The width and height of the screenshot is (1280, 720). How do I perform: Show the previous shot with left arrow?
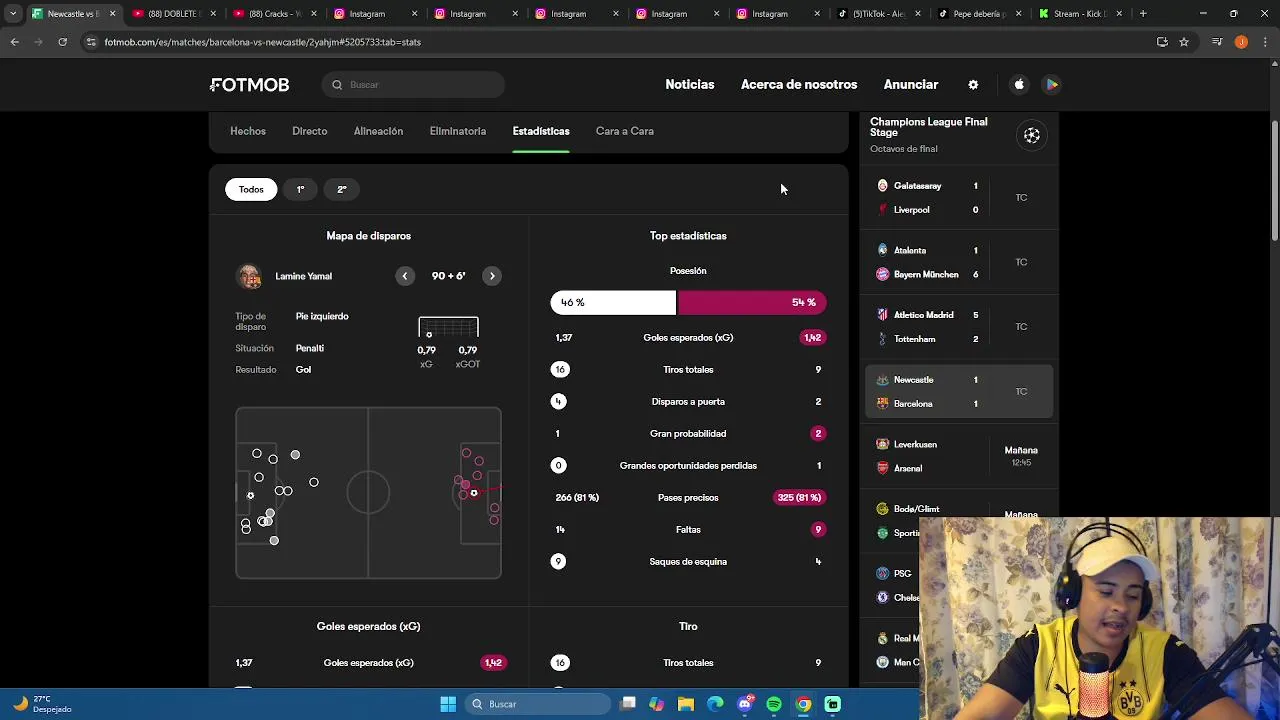(x=405, y=276)
